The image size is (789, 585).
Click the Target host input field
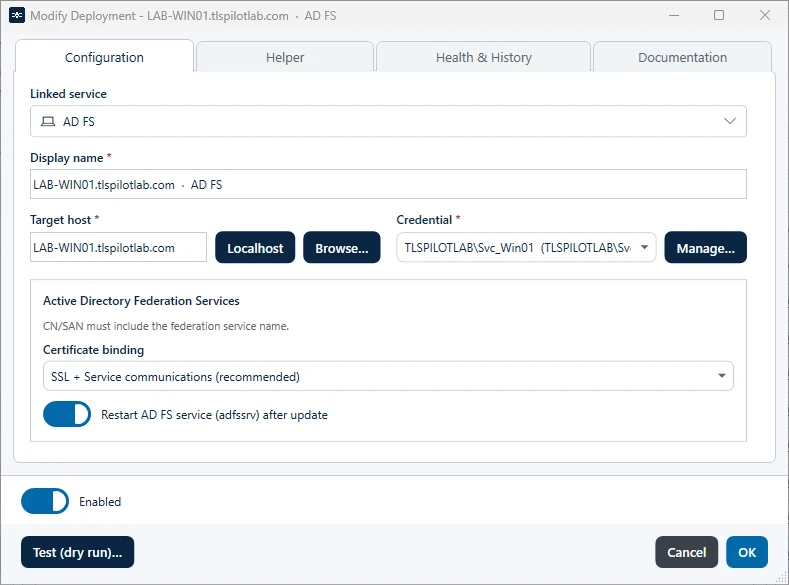tap(118, 247)
